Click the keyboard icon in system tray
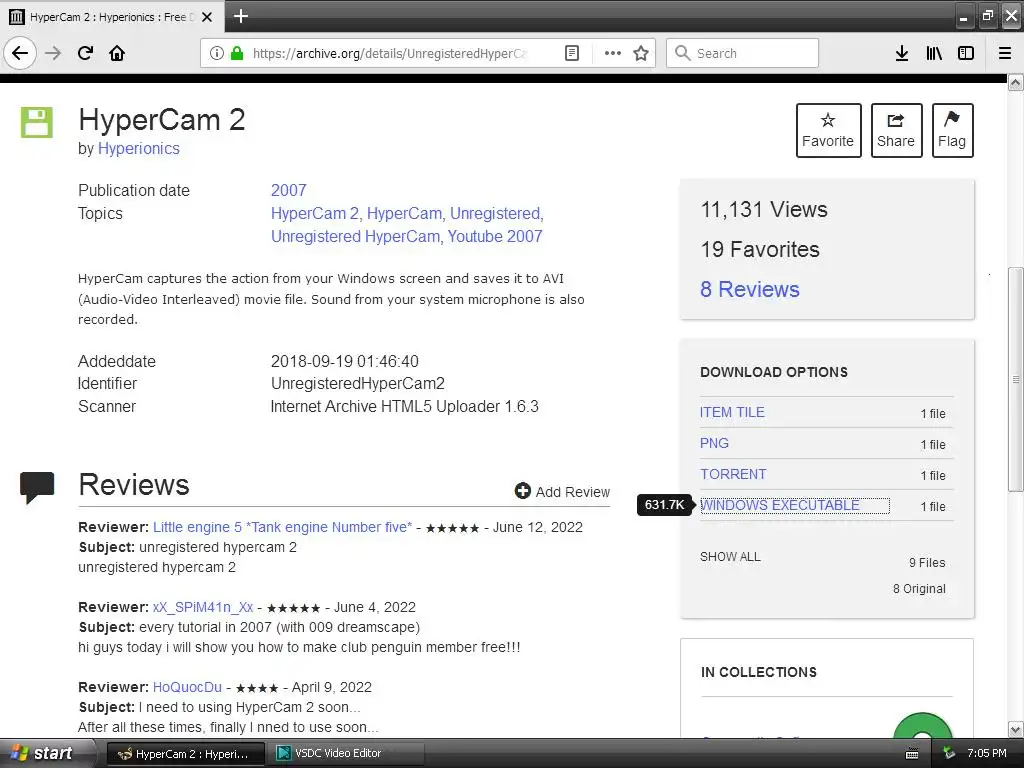The width and height of the screenshot is (1024, 768). click(912, 754)
